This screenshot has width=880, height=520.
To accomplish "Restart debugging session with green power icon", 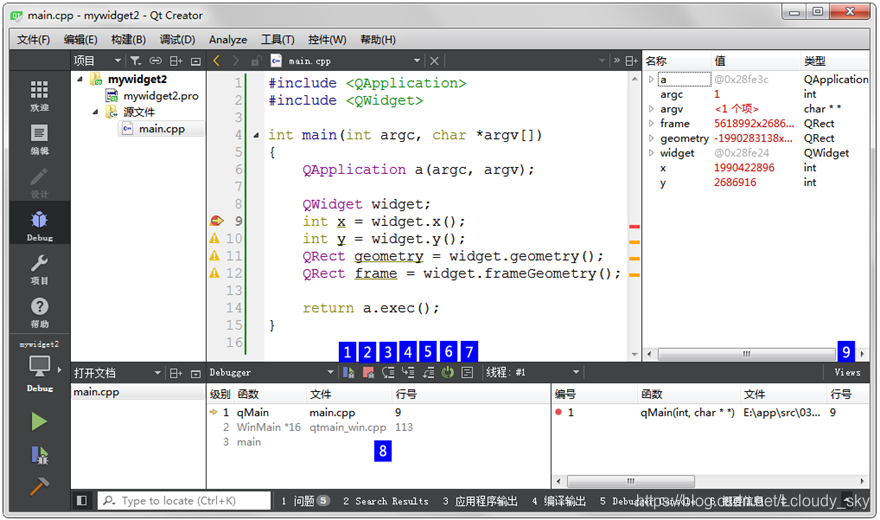I will click(x=447, y=372).
